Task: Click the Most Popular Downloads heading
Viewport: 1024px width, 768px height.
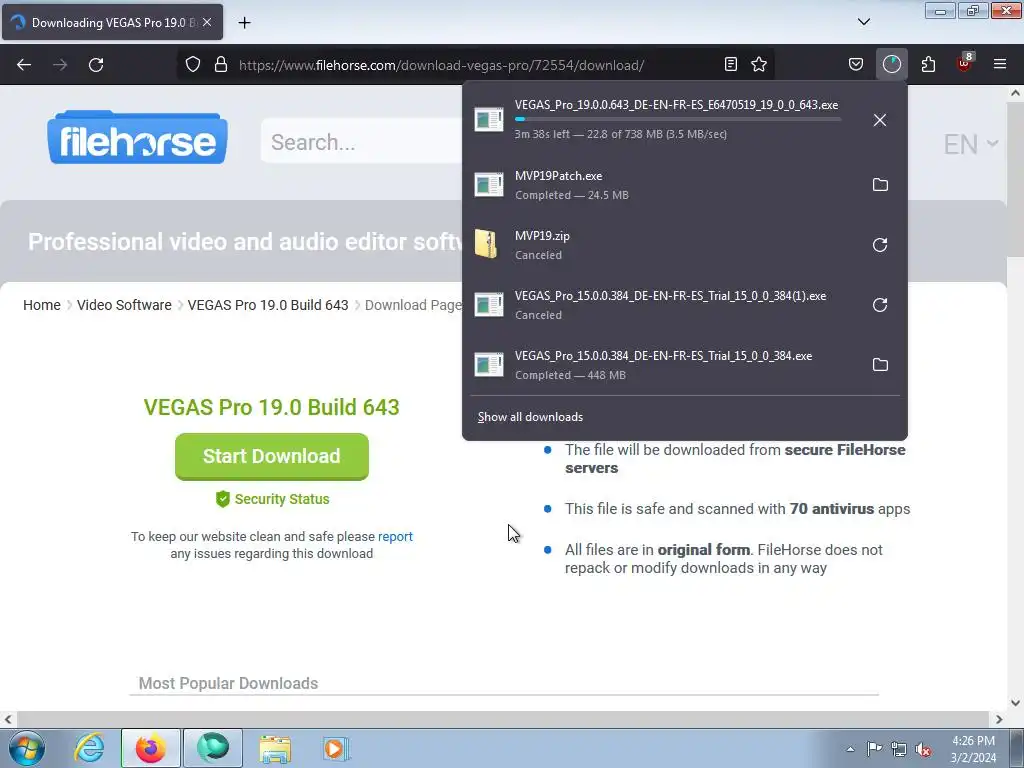Action: pos(229,683)
